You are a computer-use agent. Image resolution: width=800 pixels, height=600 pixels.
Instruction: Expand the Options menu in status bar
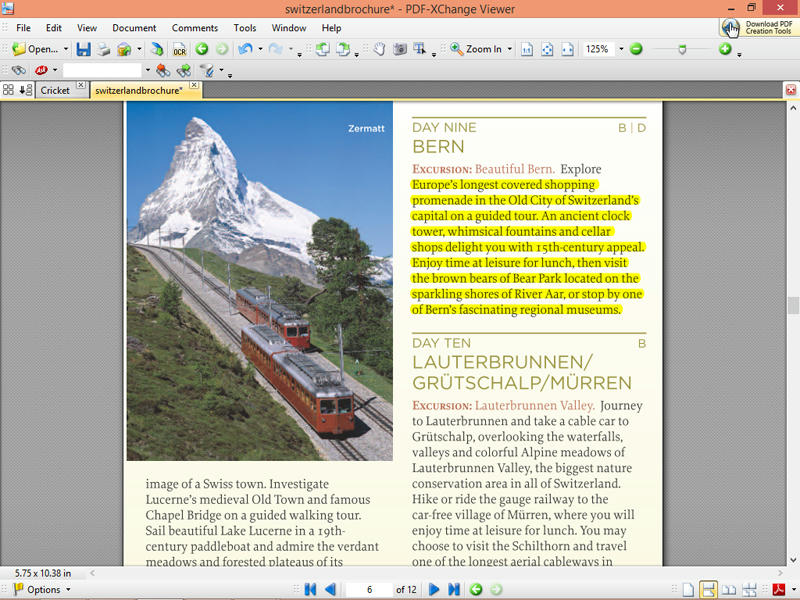42,589
